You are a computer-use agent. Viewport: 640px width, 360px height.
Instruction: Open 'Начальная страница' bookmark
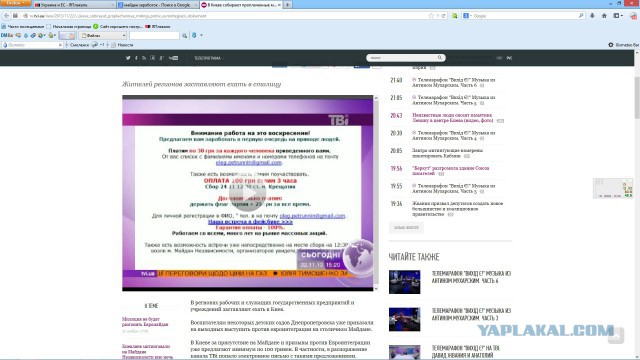click(69, 27)
